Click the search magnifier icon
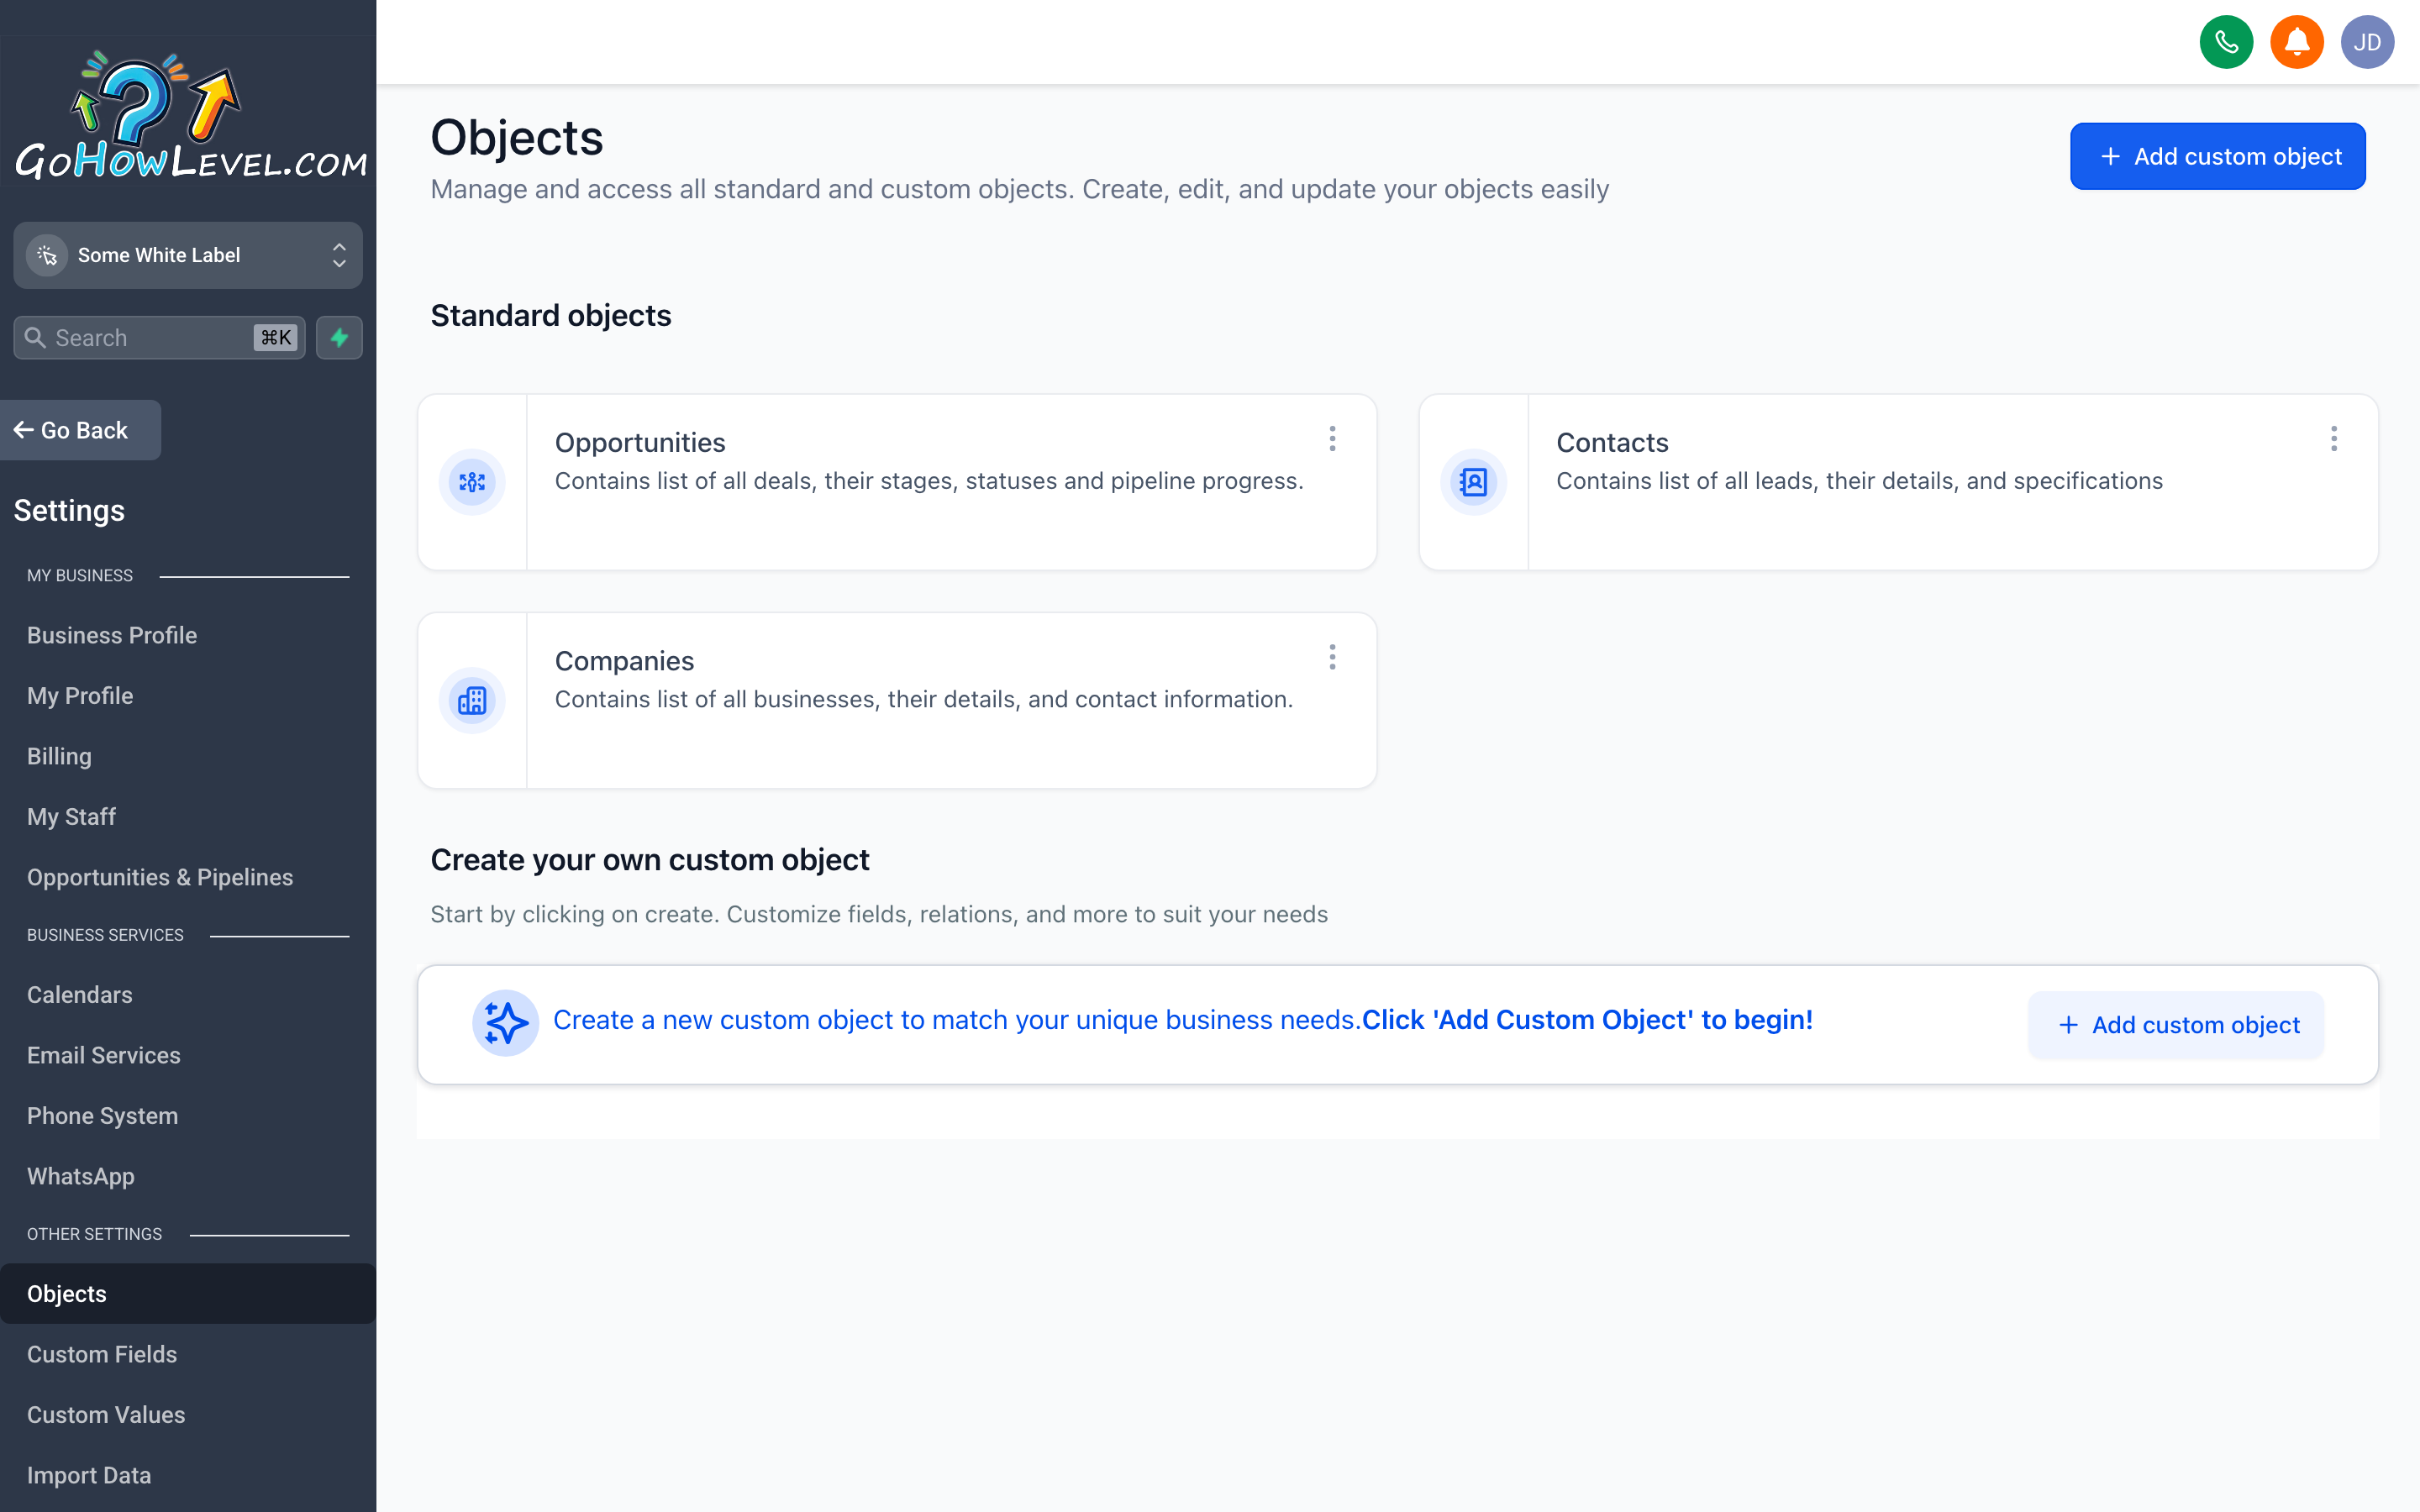Screen dimensions: 2420x1512 [x=35, y=338]
